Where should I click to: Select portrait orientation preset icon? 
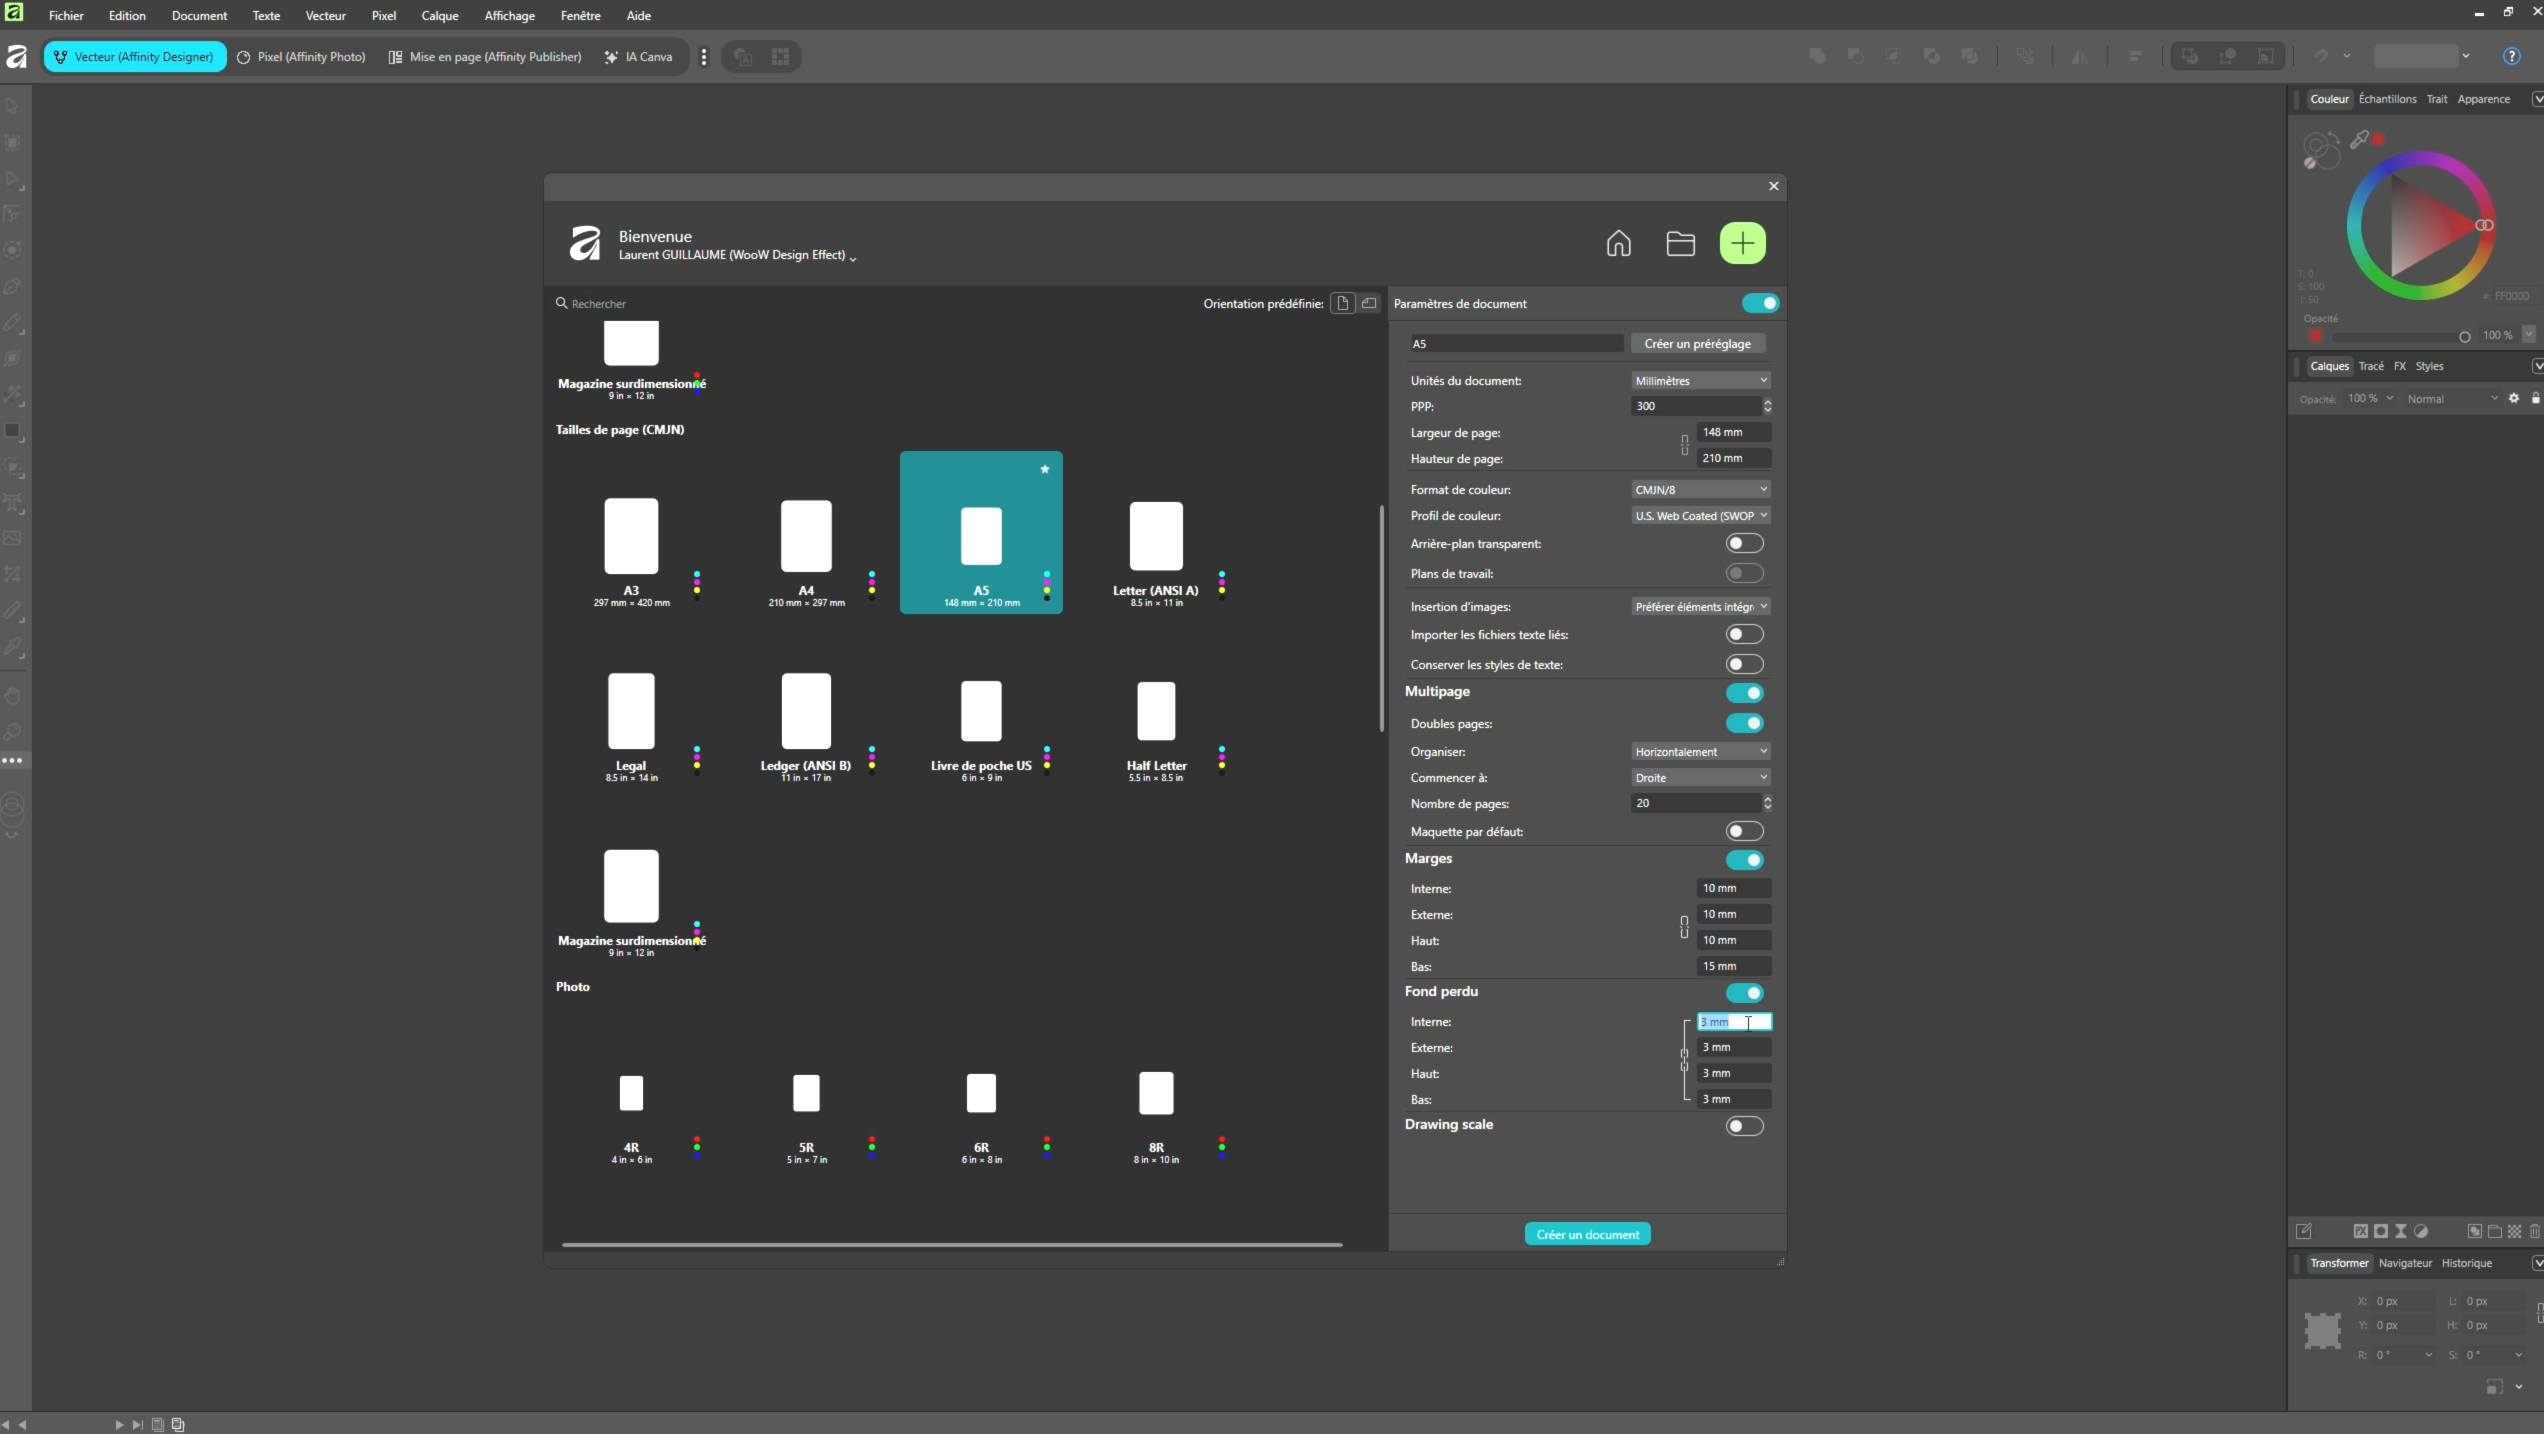[1343, 303]
